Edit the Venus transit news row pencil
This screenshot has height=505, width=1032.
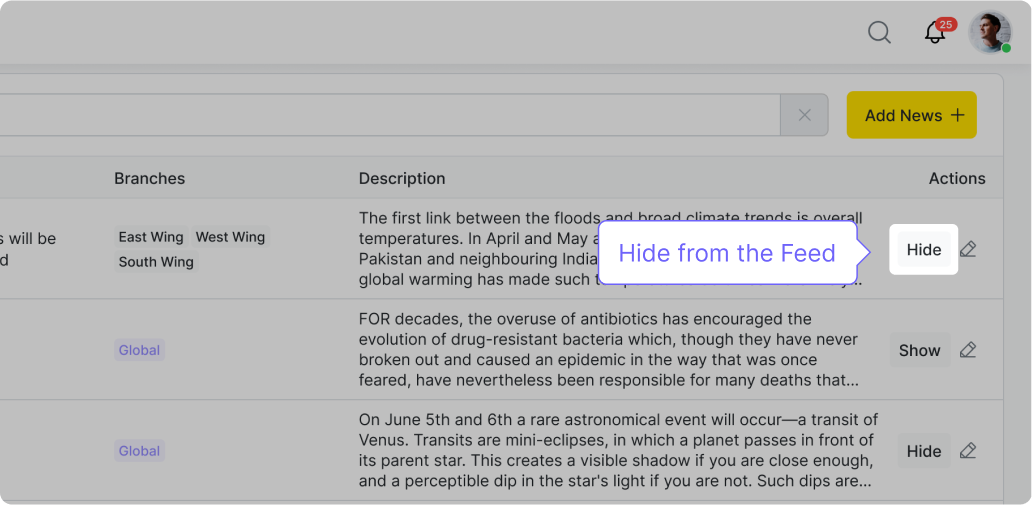tap(967, 451)
